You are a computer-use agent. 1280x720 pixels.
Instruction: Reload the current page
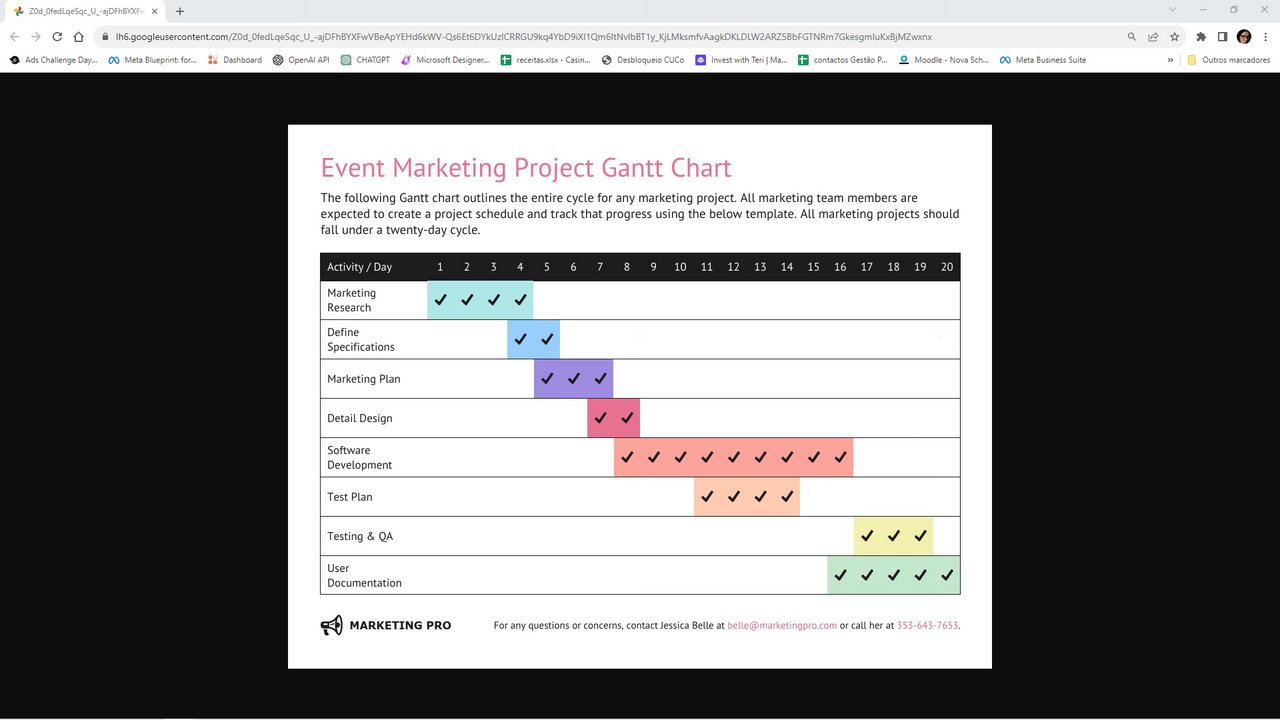coord(57,36)
